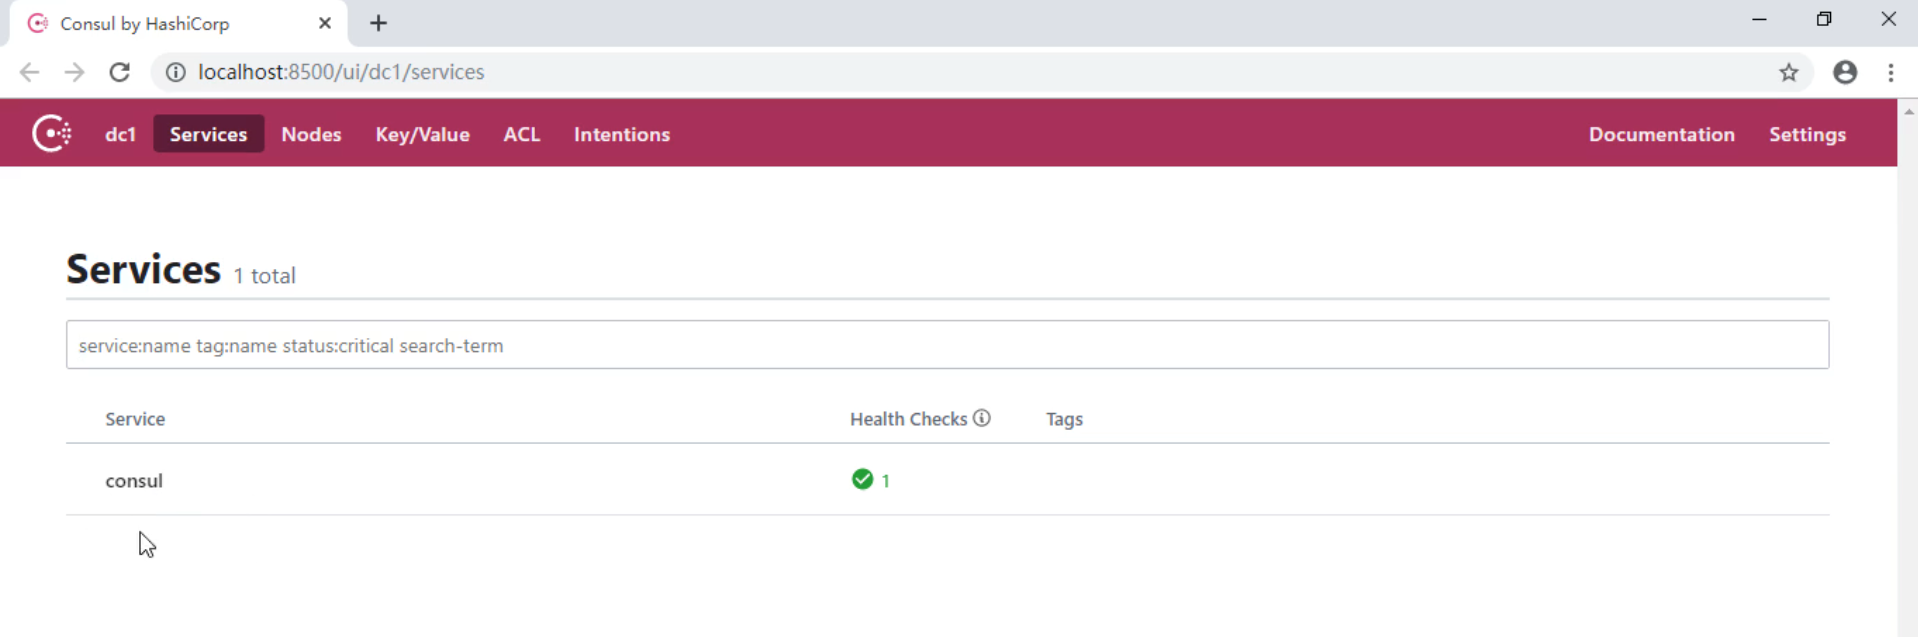
Task: Click the '1 total' services count
Action: pyautogui.click(x=264, y=276)
